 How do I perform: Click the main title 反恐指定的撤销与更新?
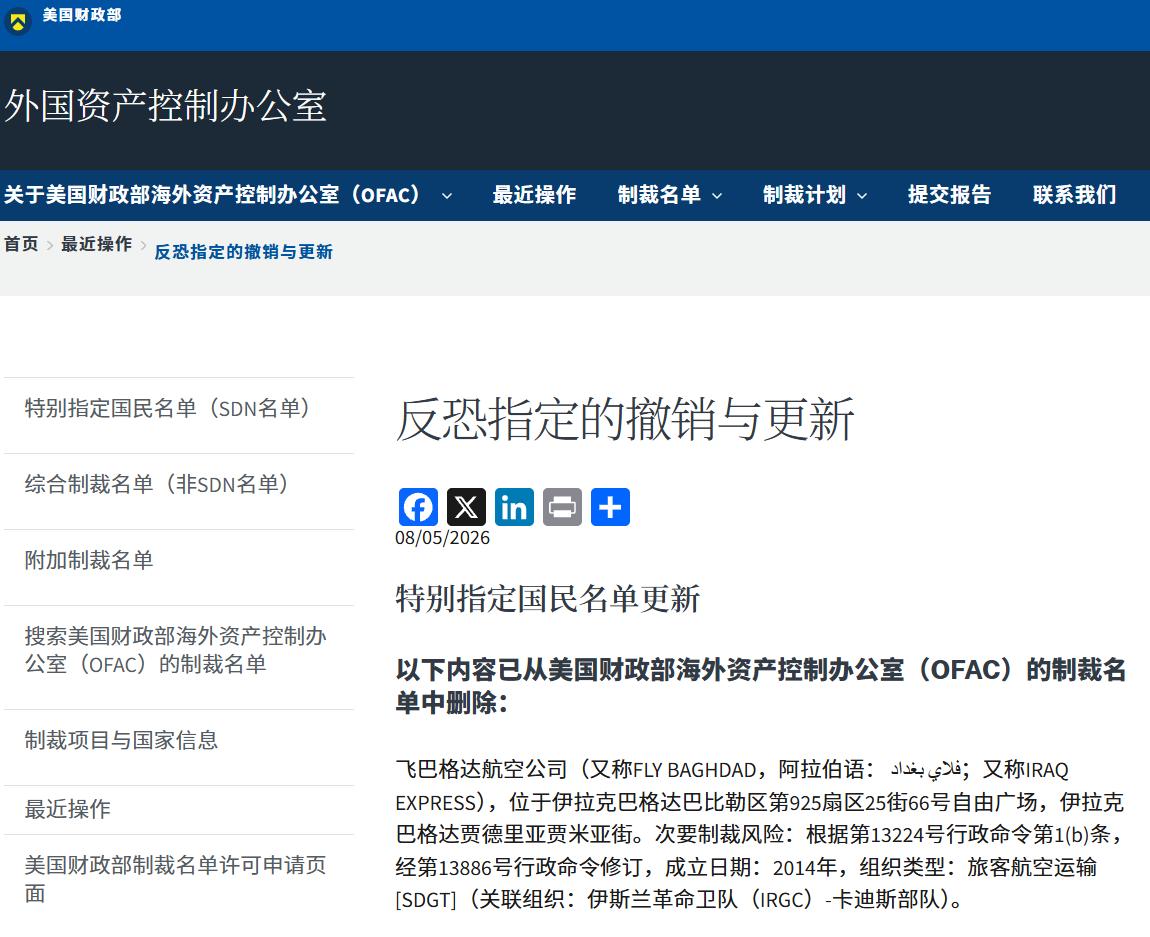pyautogui.click(x=626, y=420)
